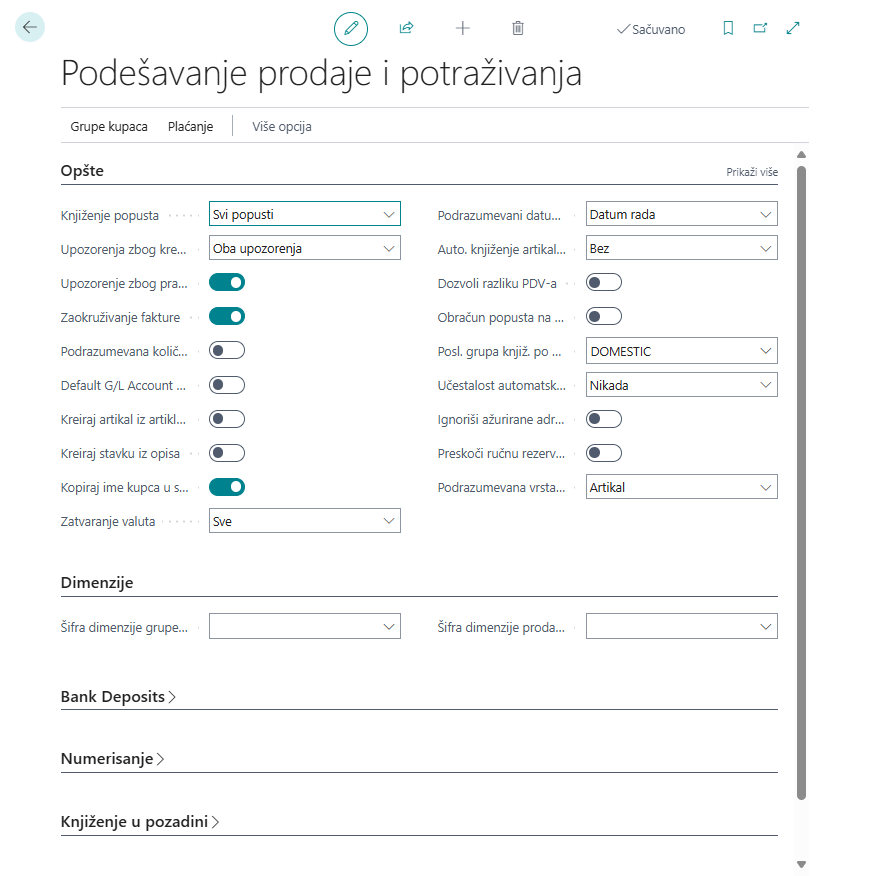The height and width of the screenshot is (876, 871).
Task: Click the expand to full screen icon
Action: point(793,29)
